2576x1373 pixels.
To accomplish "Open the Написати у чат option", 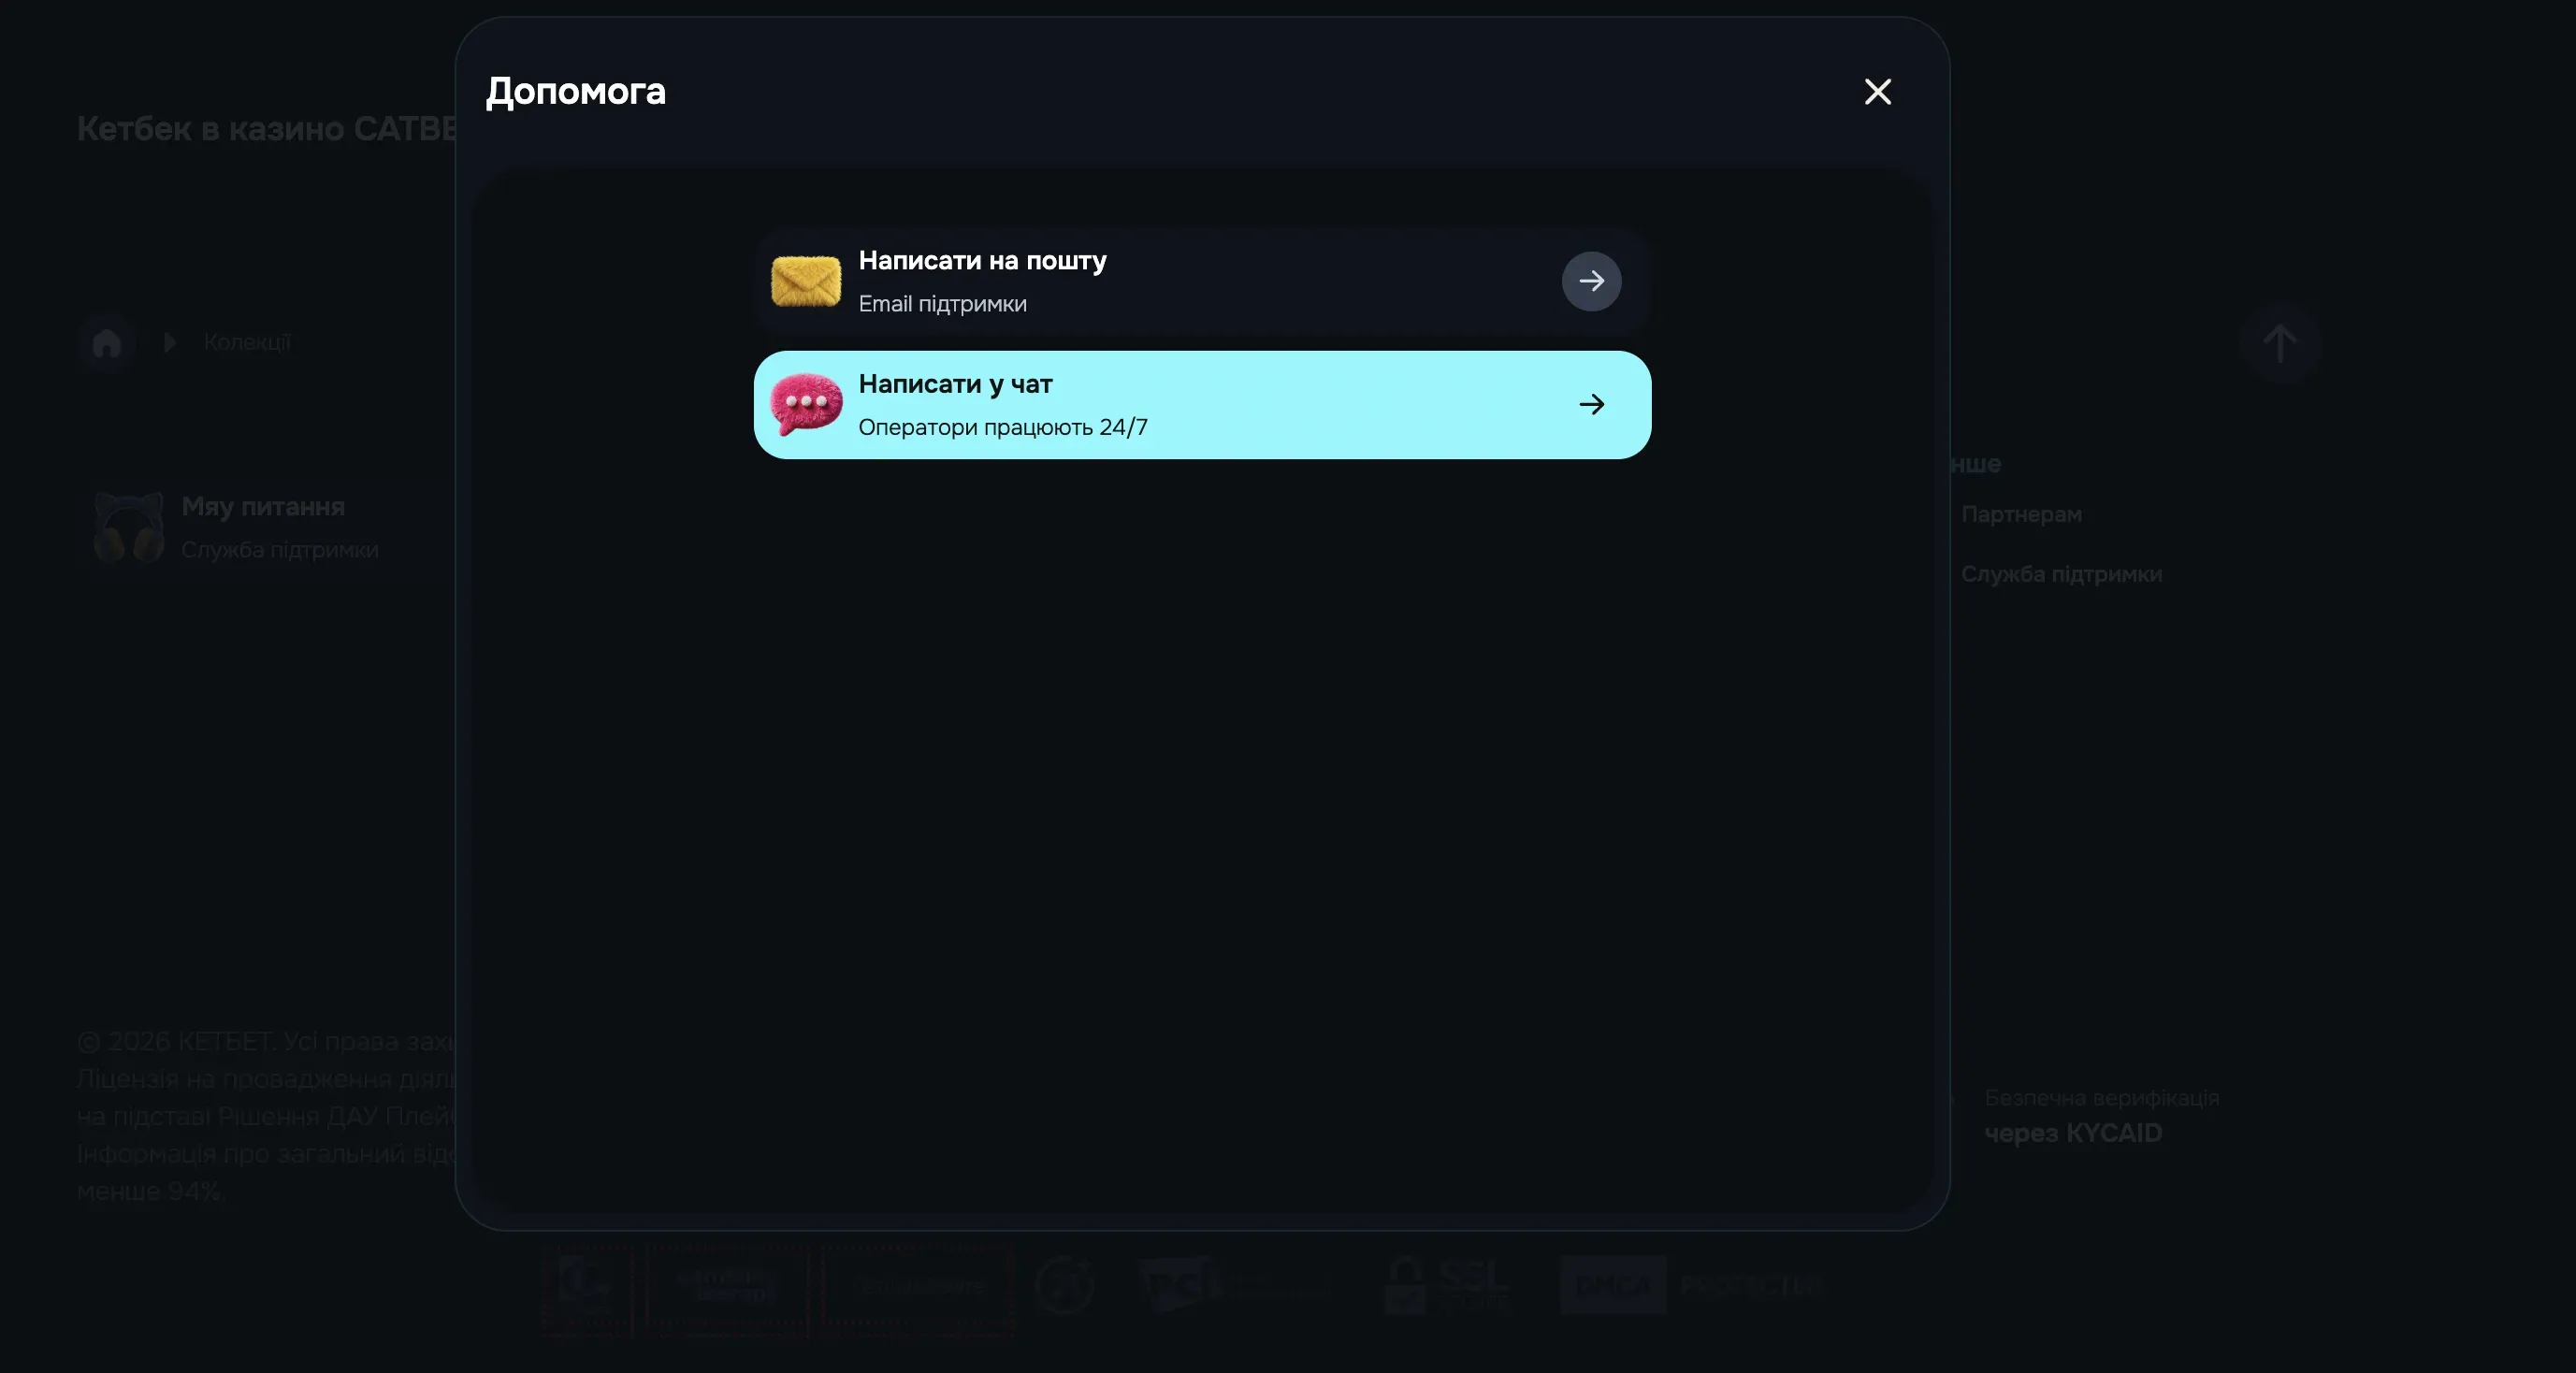I will point(1202,405).
